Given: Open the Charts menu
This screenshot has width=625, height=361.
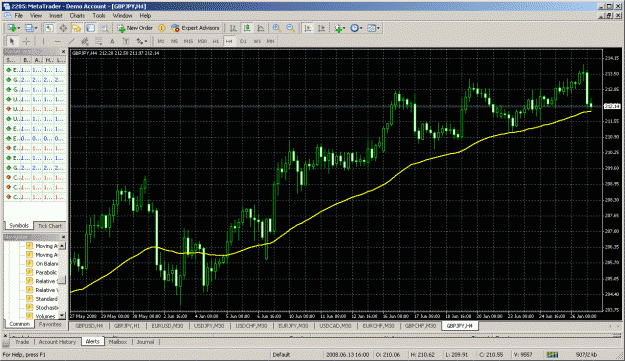Looking at the screenshot, I should tap(77, 16).
